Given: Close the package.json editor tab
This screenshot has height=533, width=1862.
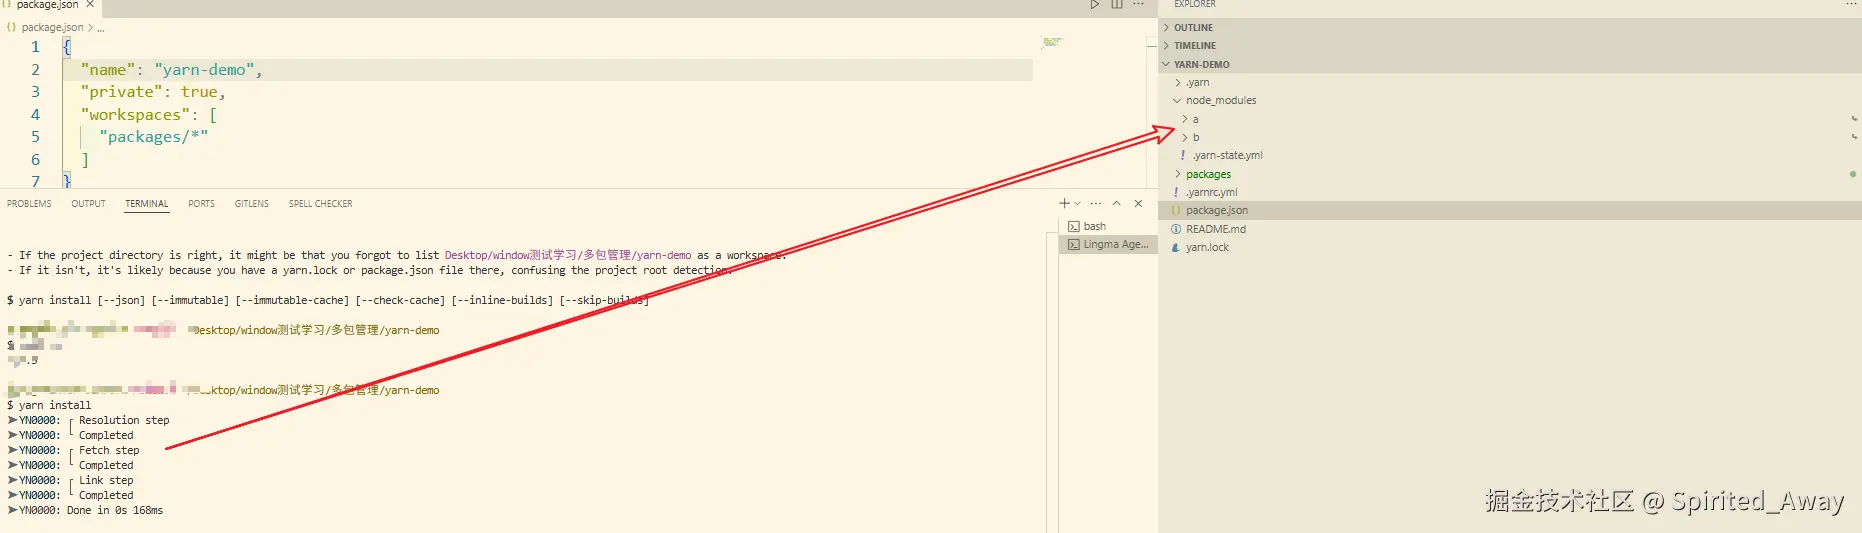Looking at the screenshot, I should point(90,5).
